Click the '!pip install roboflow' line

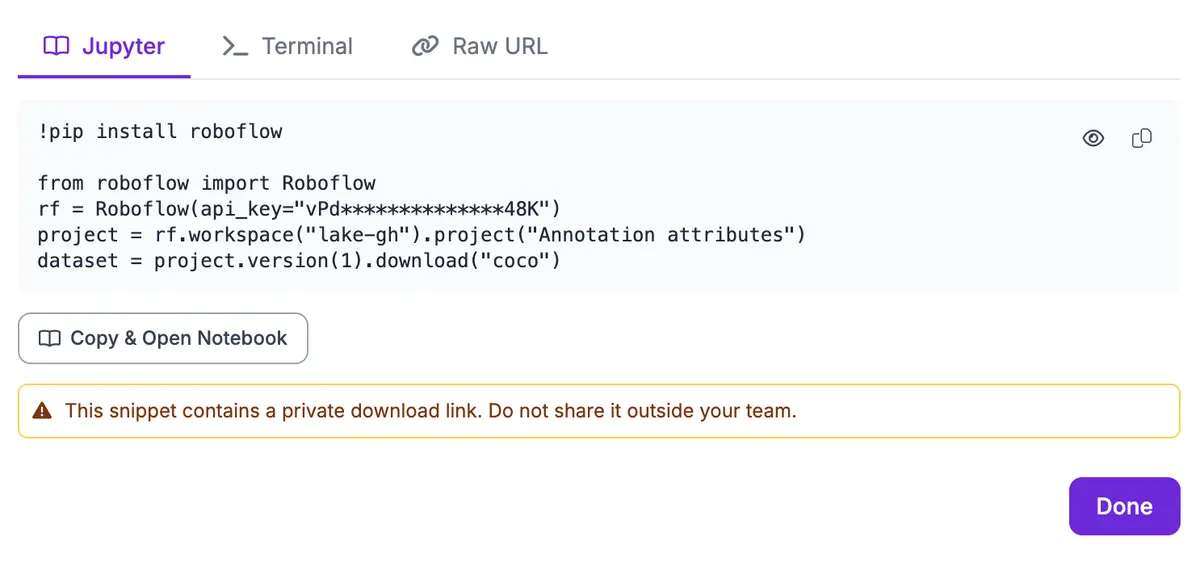coord(160,131)
